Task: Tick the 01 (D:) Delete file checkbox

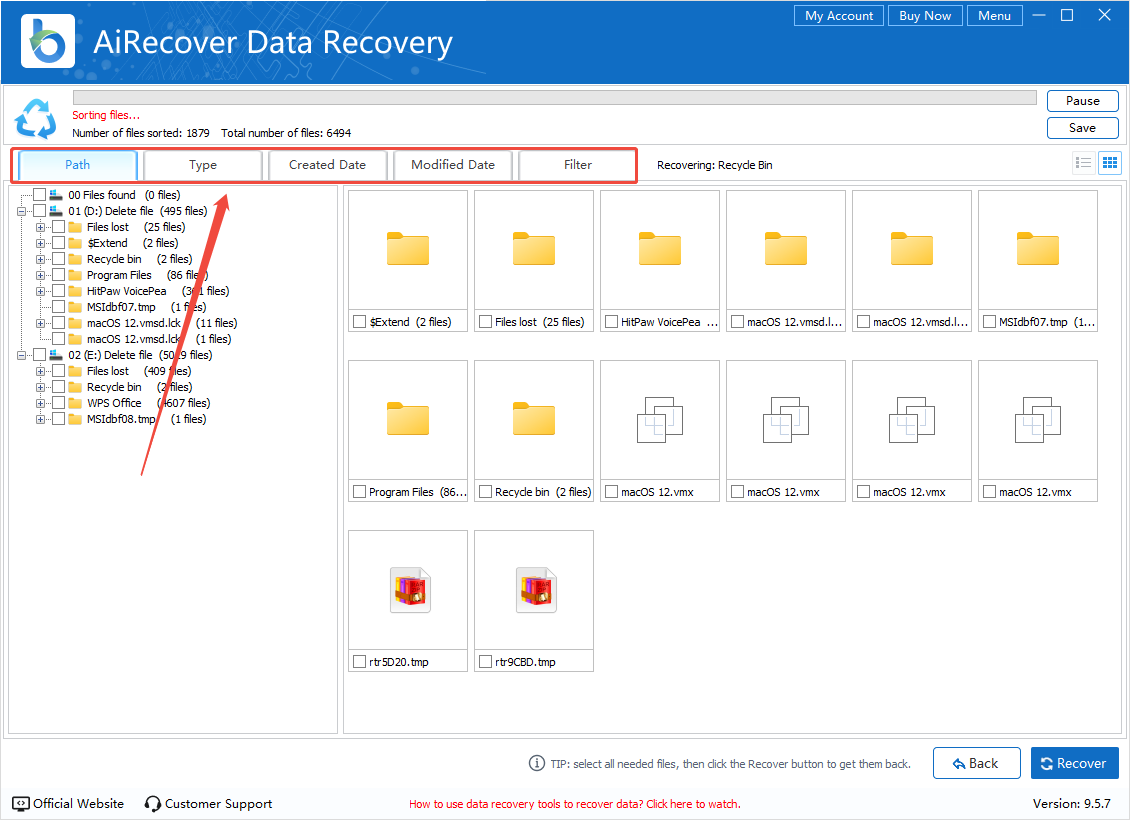Action: click(39, 211)
